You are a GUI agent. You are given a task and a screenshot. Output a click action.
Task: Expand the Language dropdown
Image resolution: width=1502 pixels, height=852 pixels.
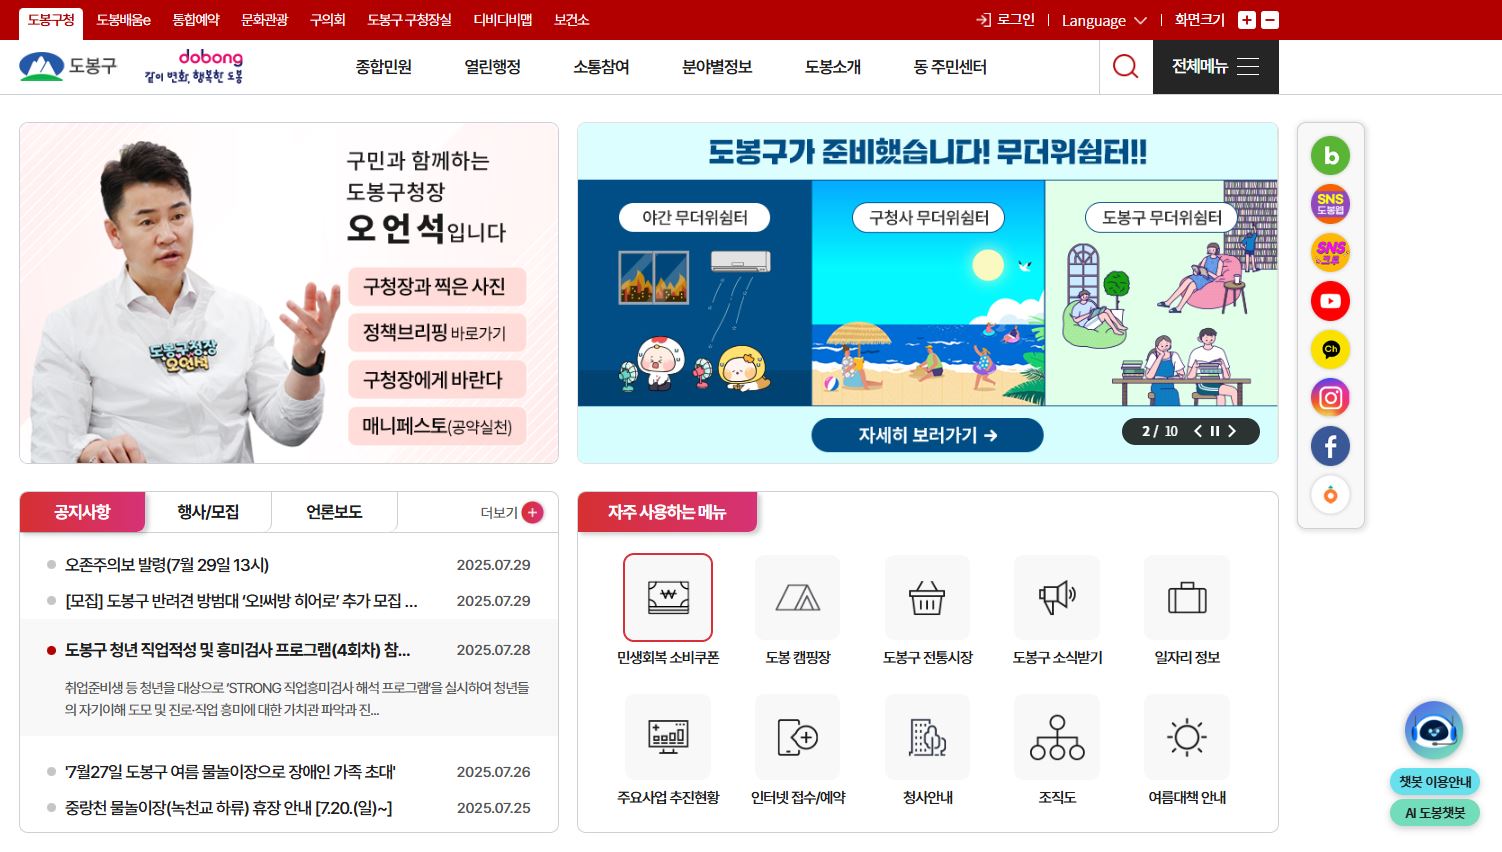pyautogui.click(x=1104, y=20)
